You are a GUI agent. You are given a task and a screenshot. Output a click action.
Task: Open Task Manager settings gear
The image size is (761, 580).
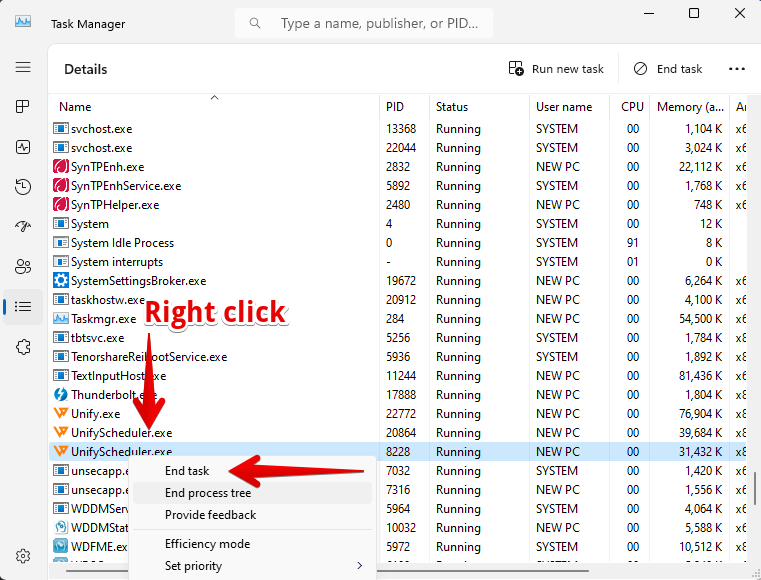[23, 556]
